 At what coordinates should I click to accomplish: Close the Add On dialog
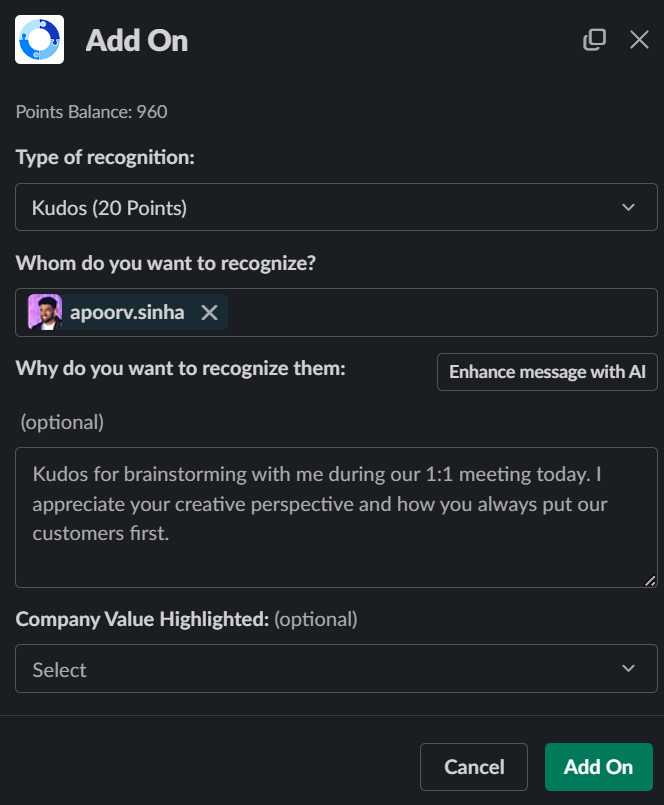point(639,40)
